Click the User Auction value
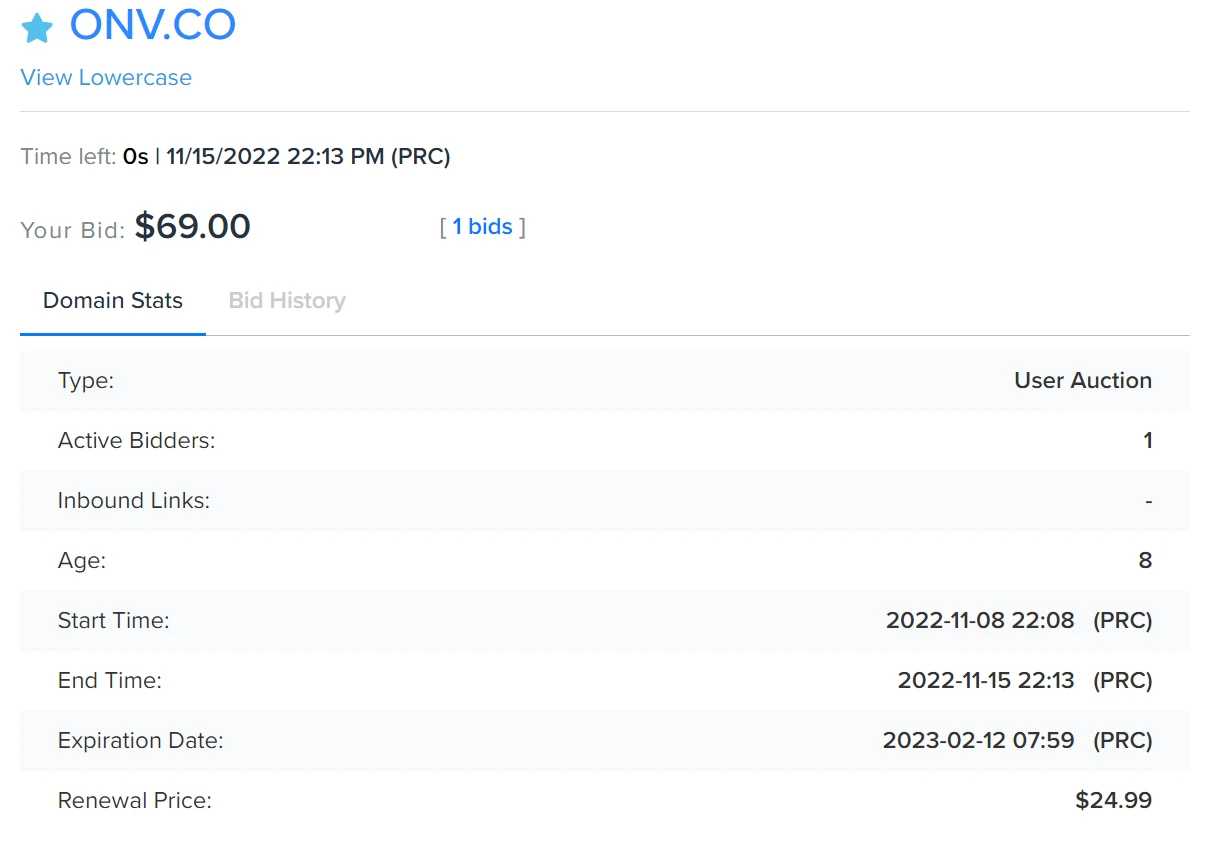This screenshot has height=856, width=1205. point(1083,380)
